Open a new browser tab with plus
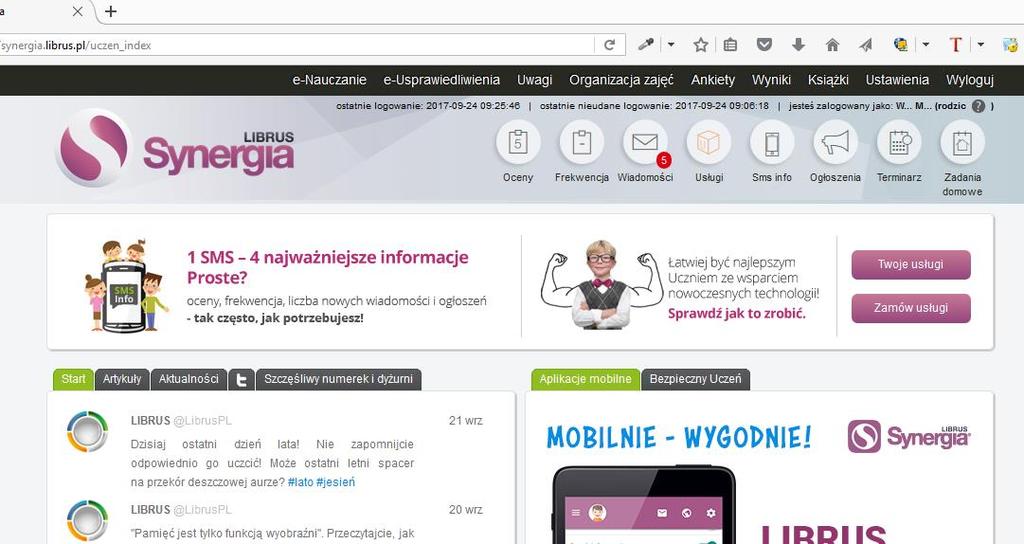Image resolution: width=1024 pixels, height=544 pixels. click(111, 11)
